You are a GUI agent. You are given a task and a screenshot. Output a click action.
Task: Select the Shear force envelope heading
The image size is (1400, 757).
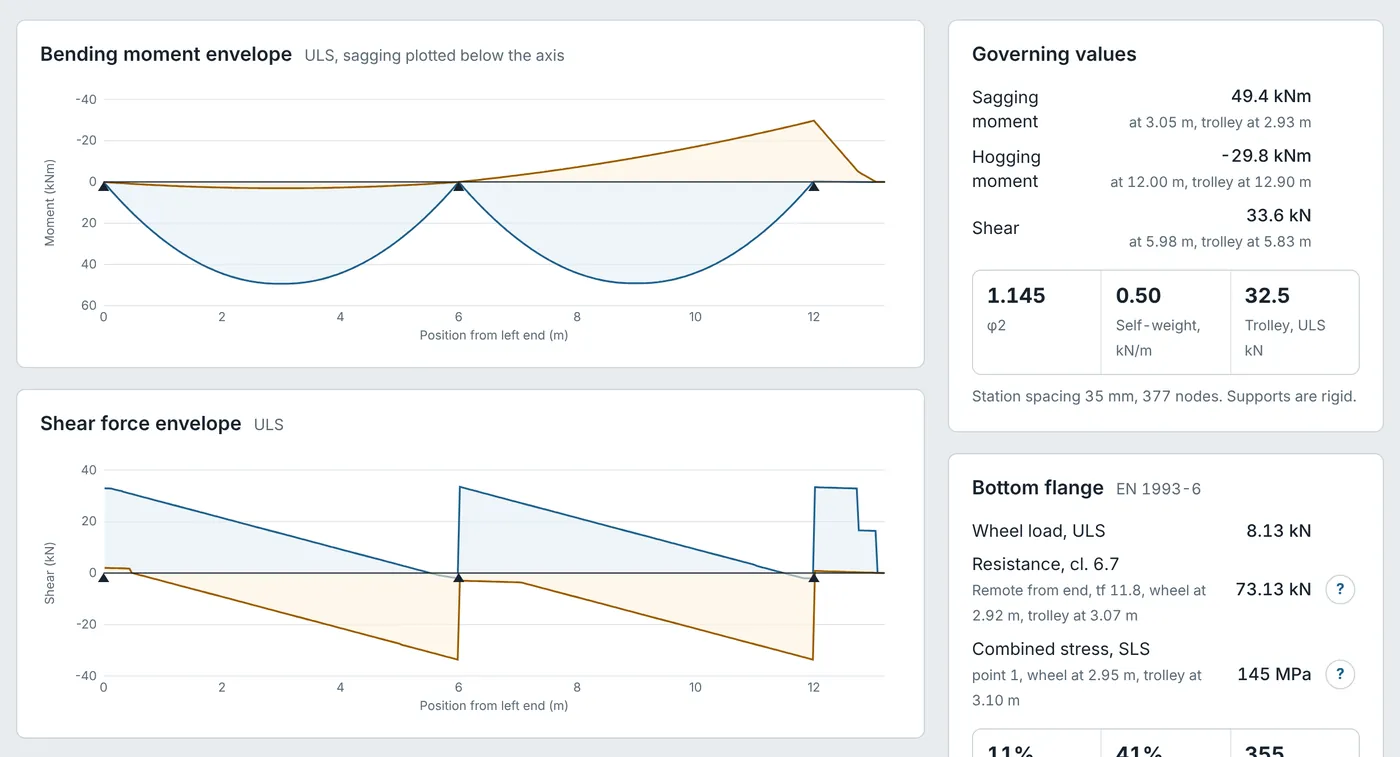pos(141,423)
